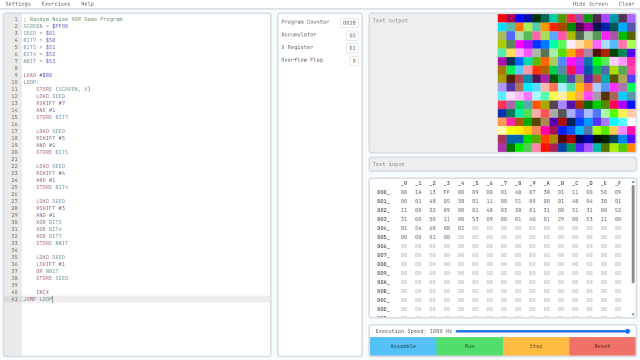The image size is (640, 360).
Task: Click the Reset button
Action: tap(602, 346)
